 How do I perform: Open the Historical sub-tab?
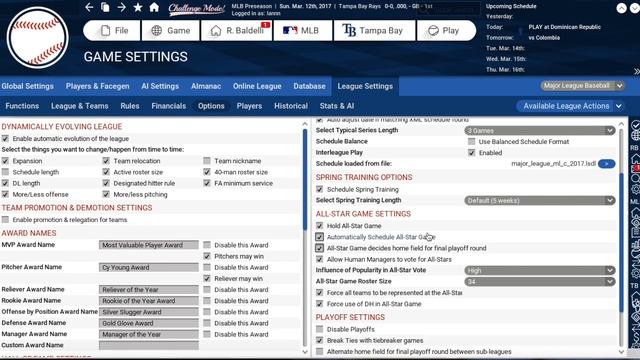tap(291, 106)
